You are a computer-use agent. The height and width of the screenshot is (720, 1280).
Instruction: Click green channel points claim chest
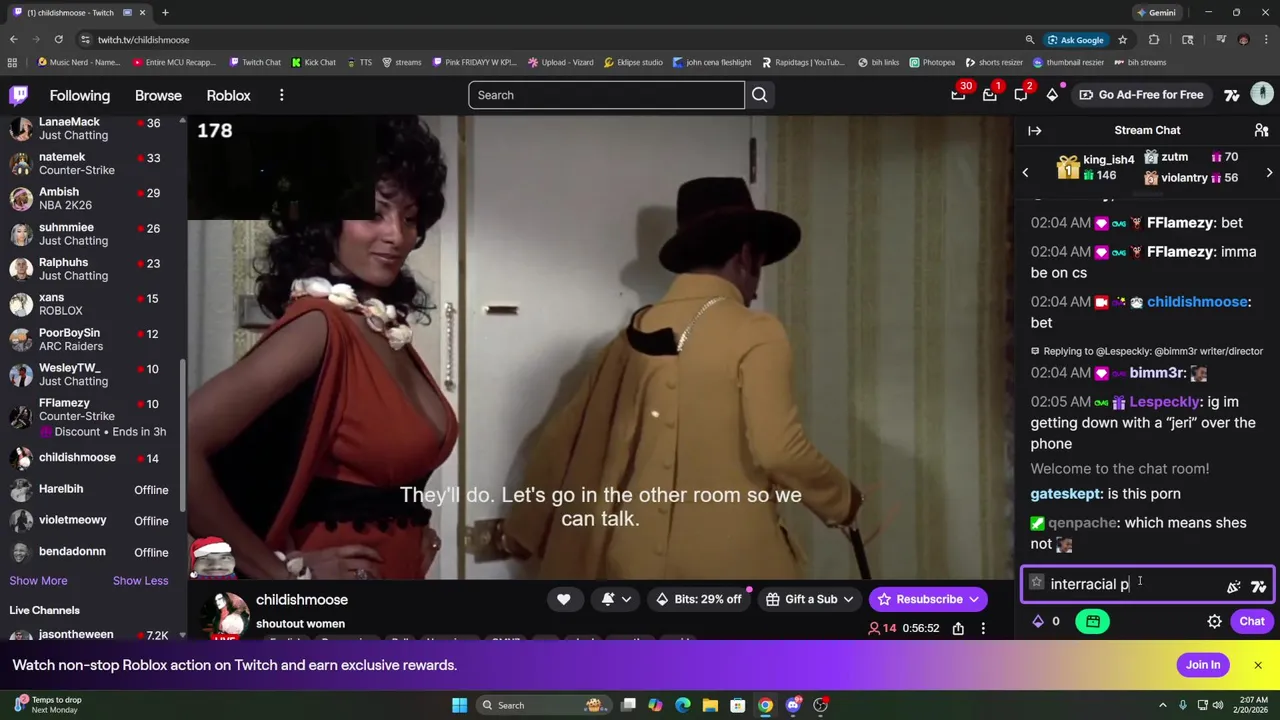(x=1092, y=621)
